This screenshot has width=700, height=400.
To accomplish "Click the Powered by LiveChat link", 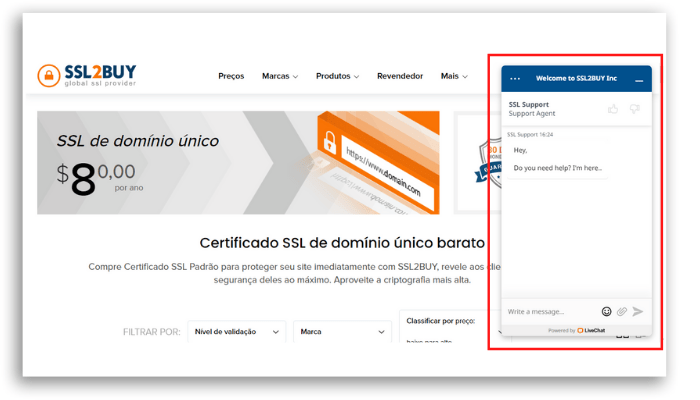I will click(576, 330).
